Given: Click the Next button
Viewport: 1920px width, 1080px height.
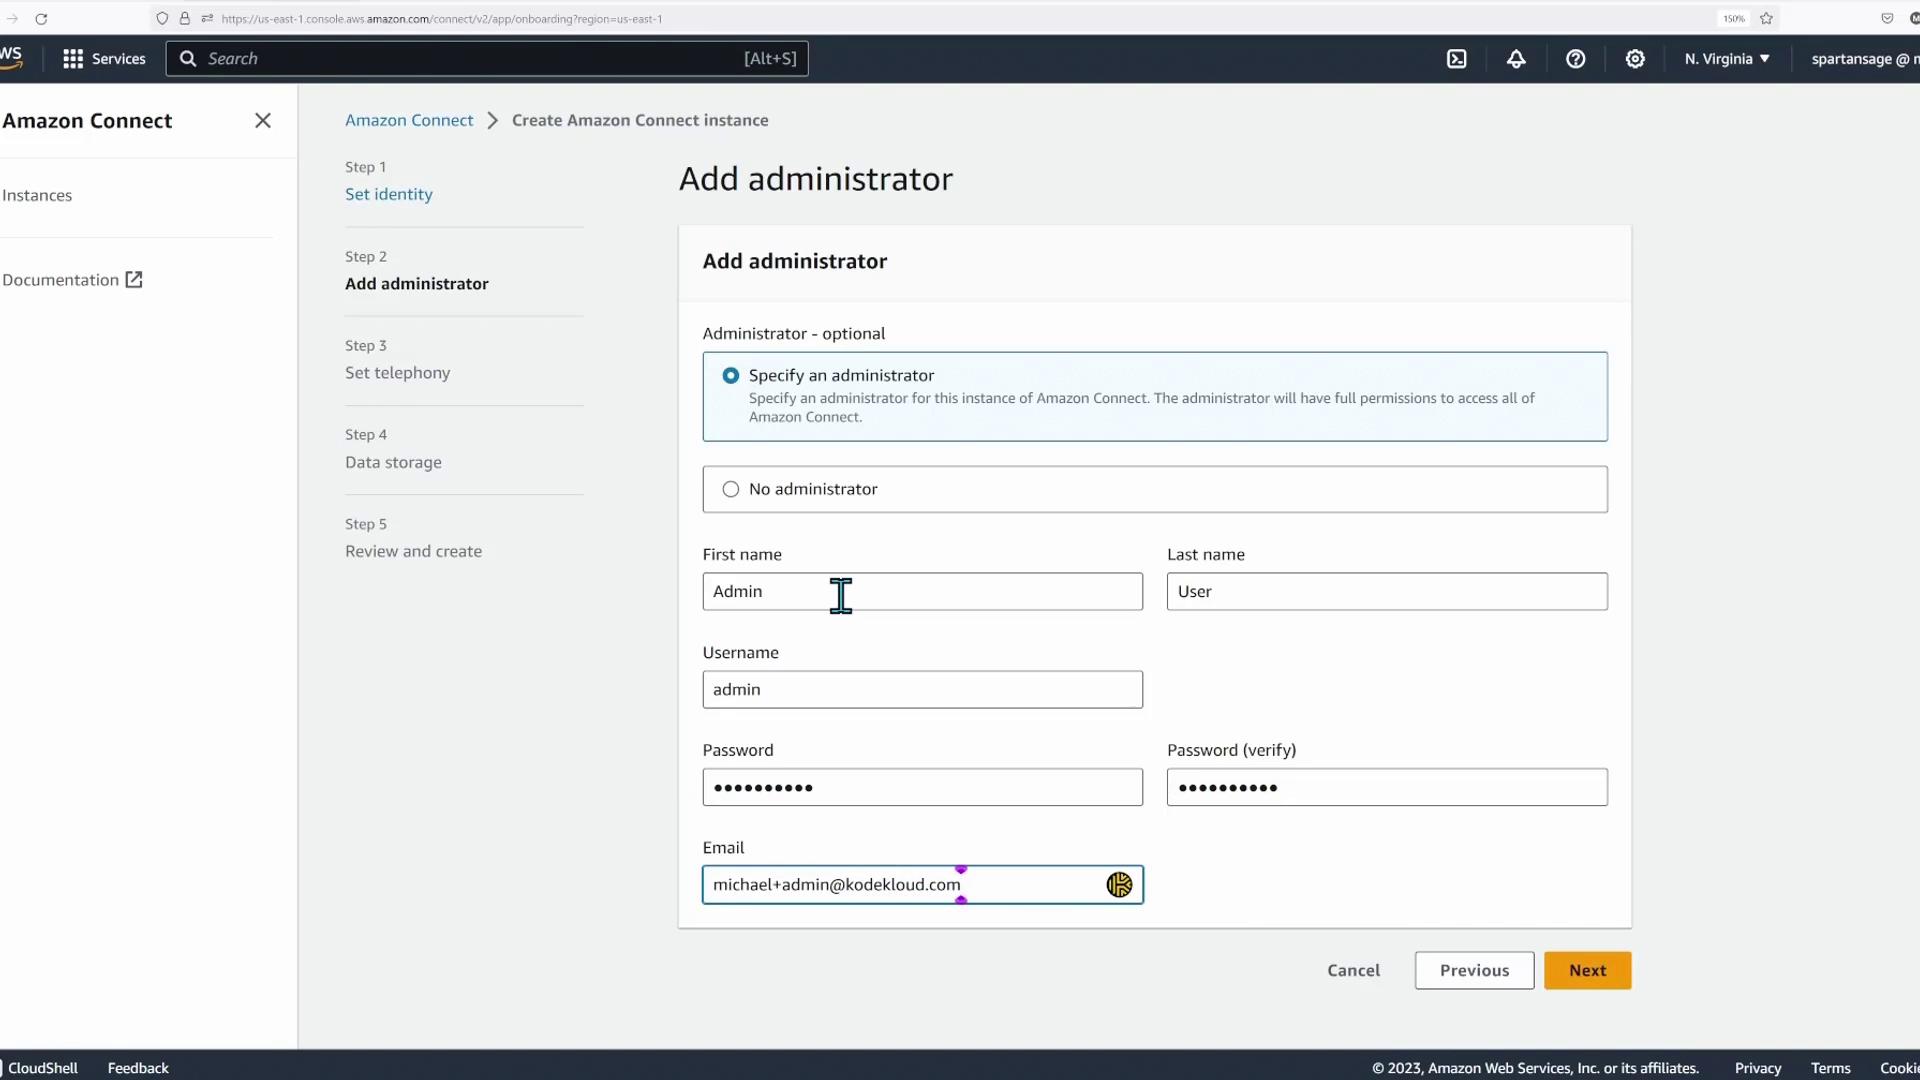Looking at the screenshot, I should (x=1587, y=971).
